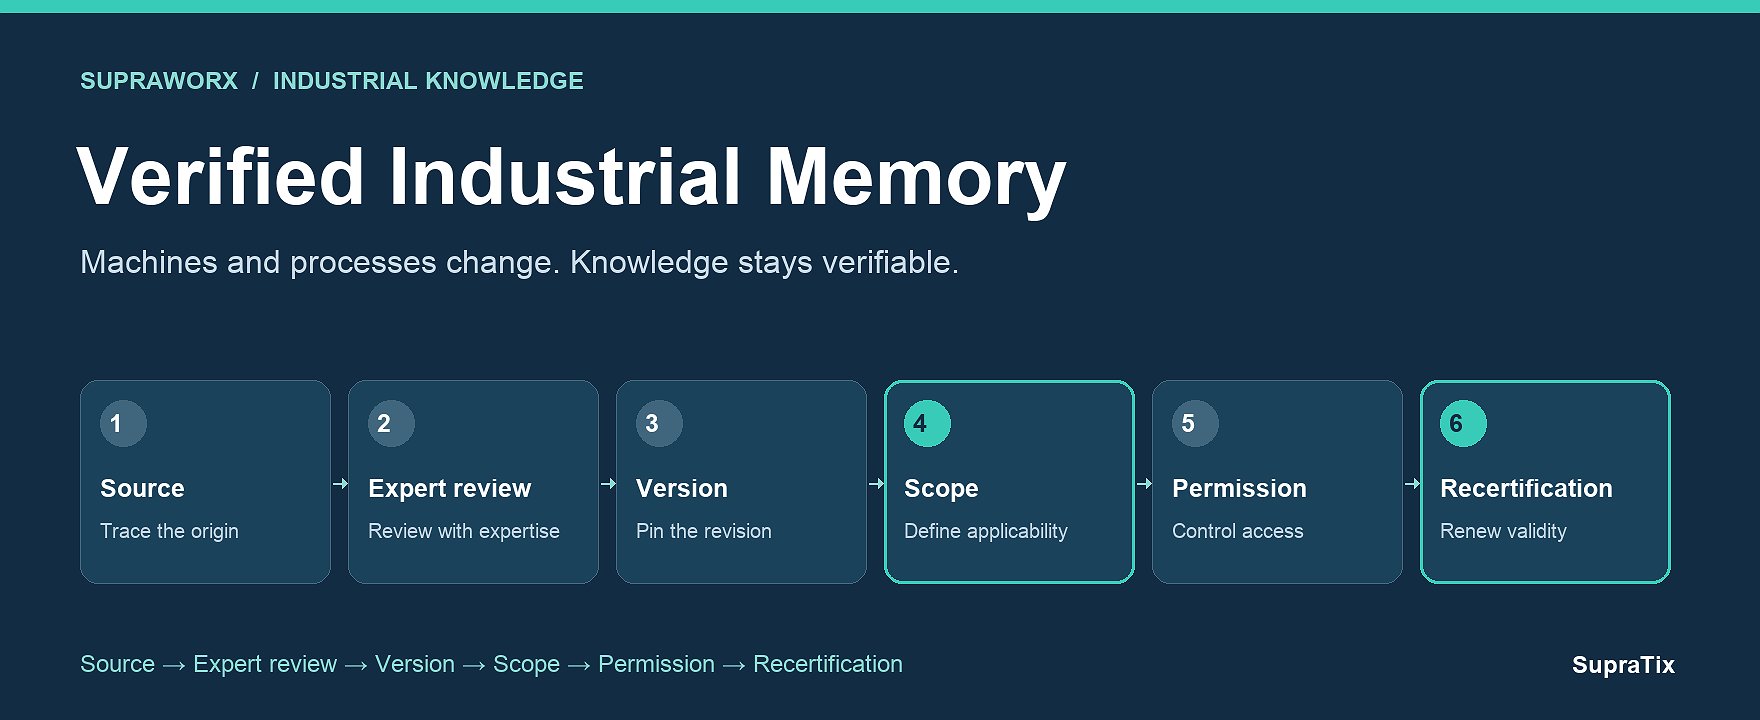Click the SupraTix brand name
Screen dimensions: 1760x720
click(1623, 665)
